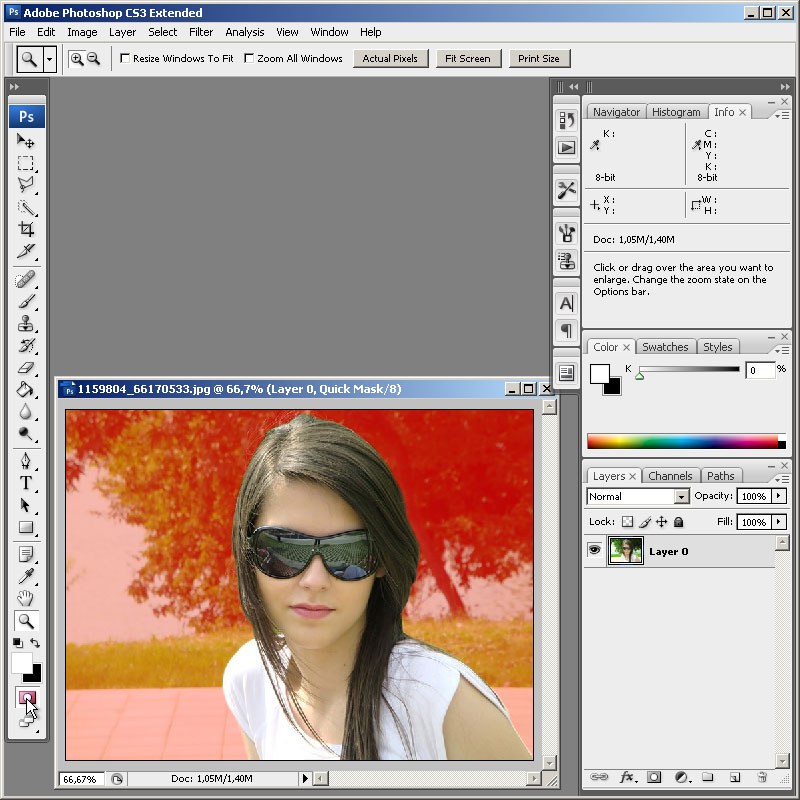Open the Paragraph panel dock icon
Viewport: 800px width, 800px height.
[566, 331]
